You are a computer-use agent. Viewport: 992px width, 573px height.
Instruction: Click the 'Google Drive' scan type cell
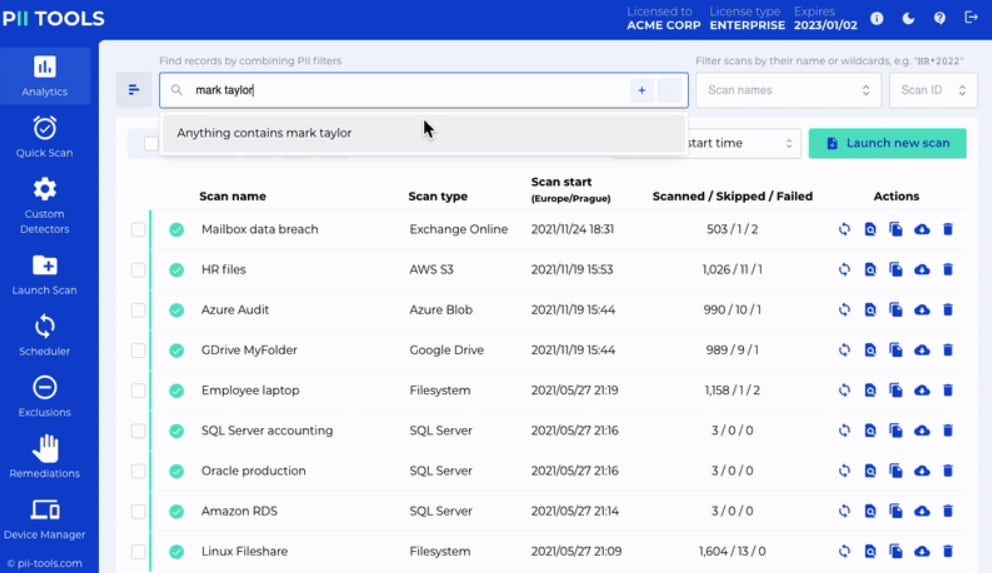447,350
